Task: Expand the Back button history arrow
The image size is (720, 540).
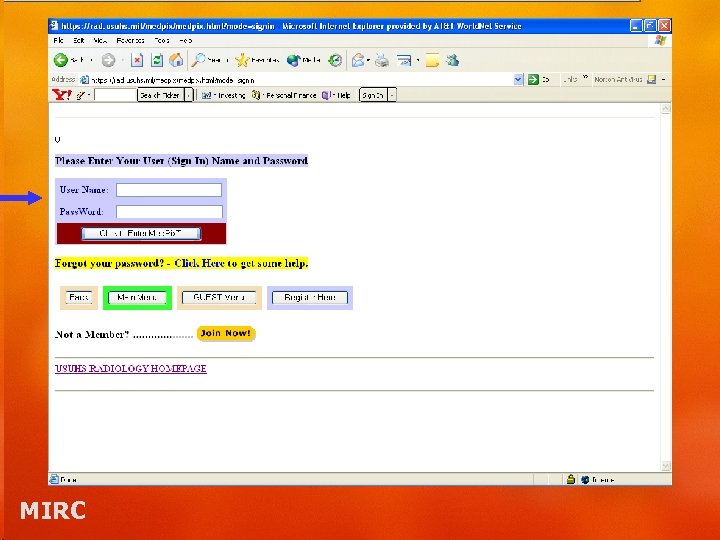Action: point(91,60)
